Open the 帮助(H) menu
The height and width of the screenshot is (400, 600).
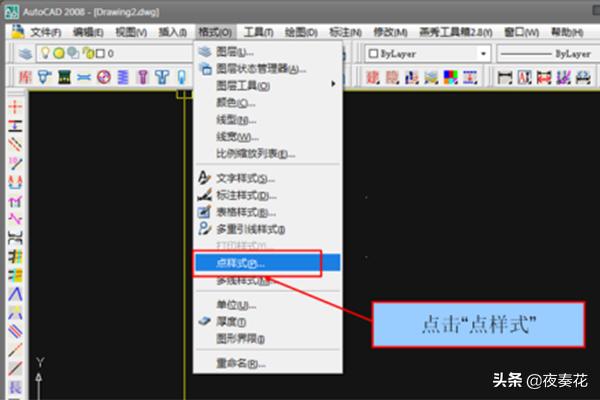coord(567,32)
